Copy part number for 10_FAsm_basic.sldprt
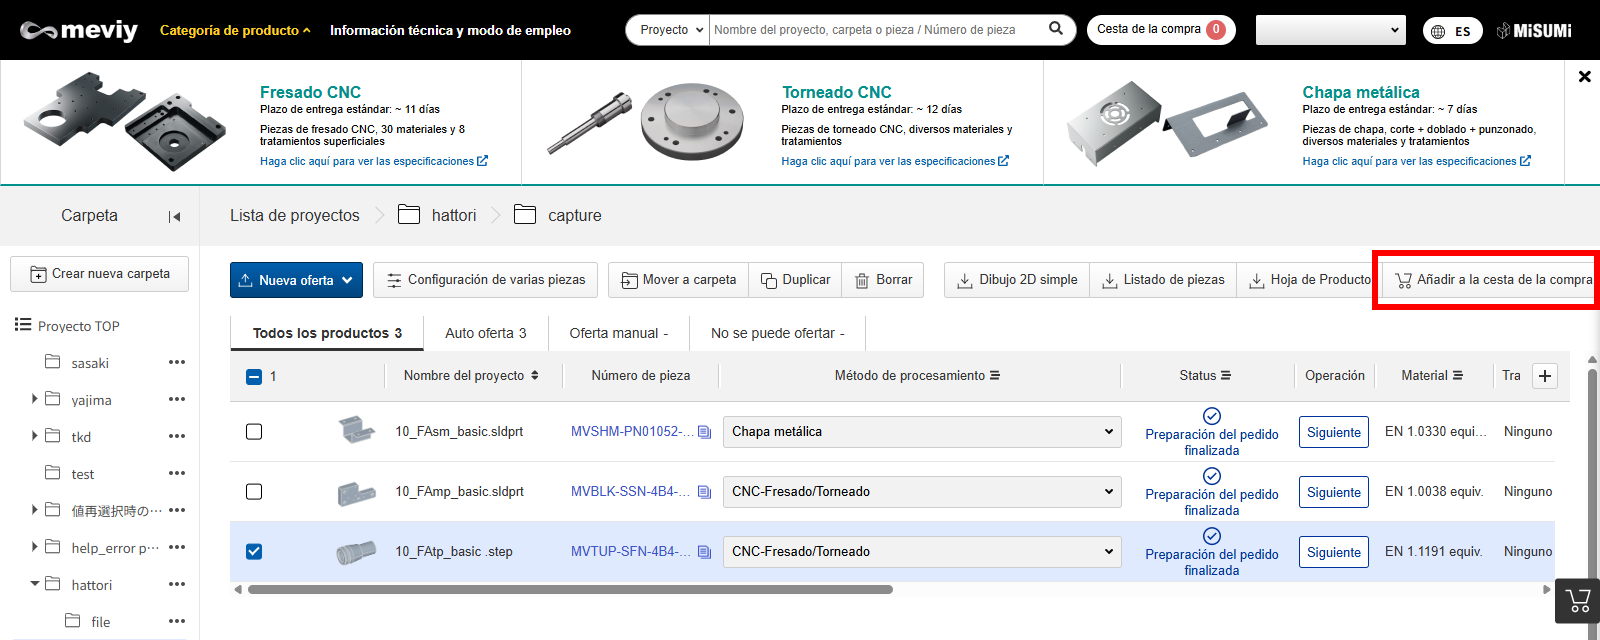This screenshot has width=1600, height=640. point(704,432)
